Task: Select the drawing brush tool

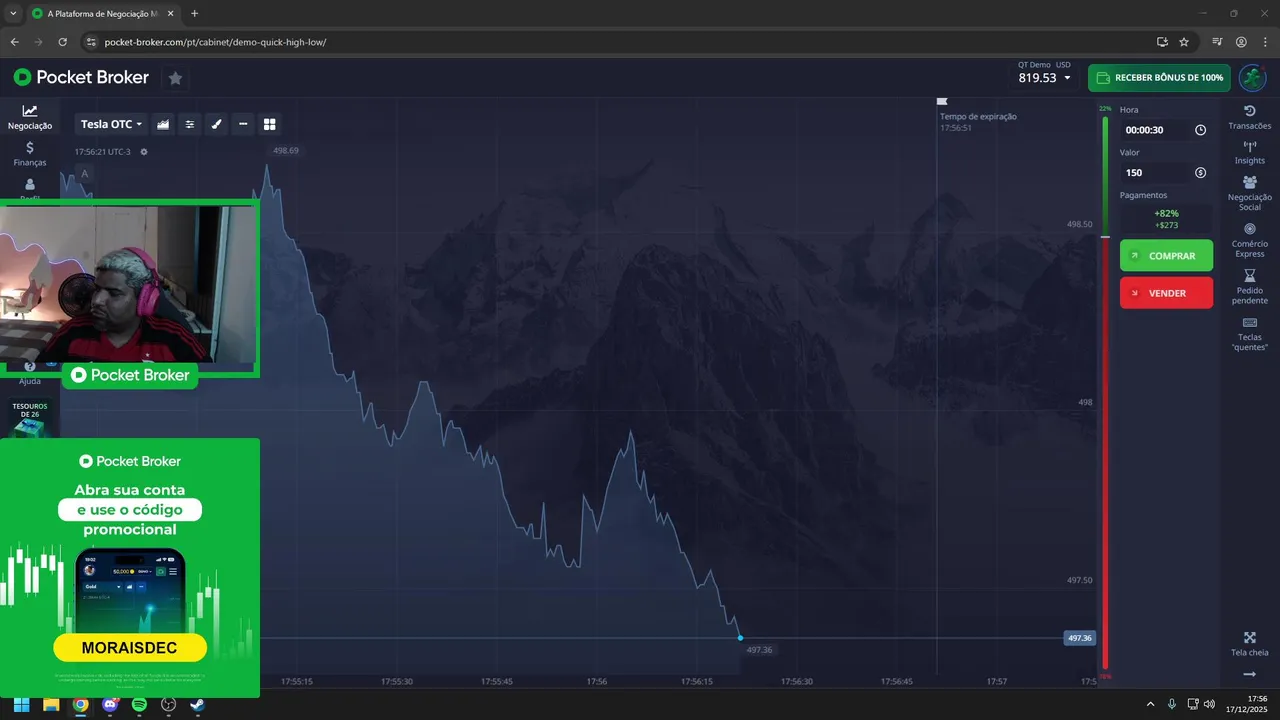Action: click(x=216, y=124)
